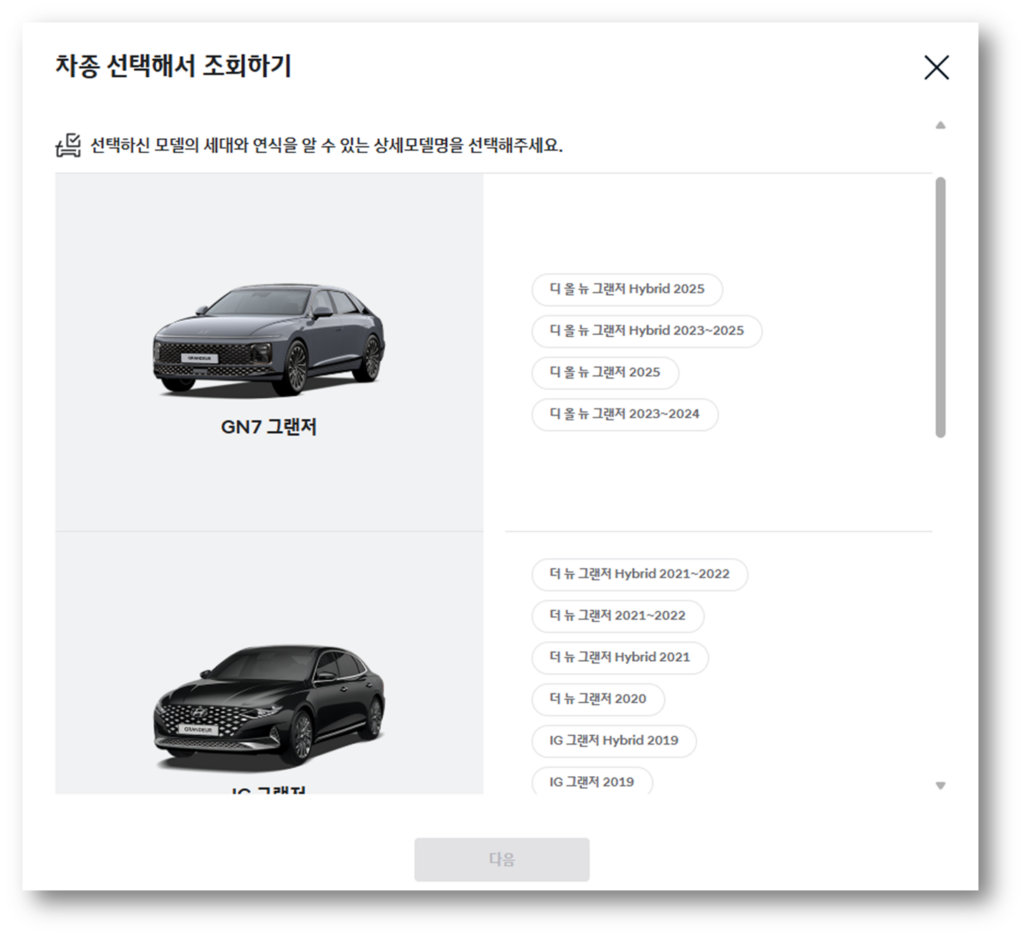This screenshot has width=1024, height=936.
Task: Pick 더 뉴 그랜저 Hybrid 2021
Action: coord(621,658)
